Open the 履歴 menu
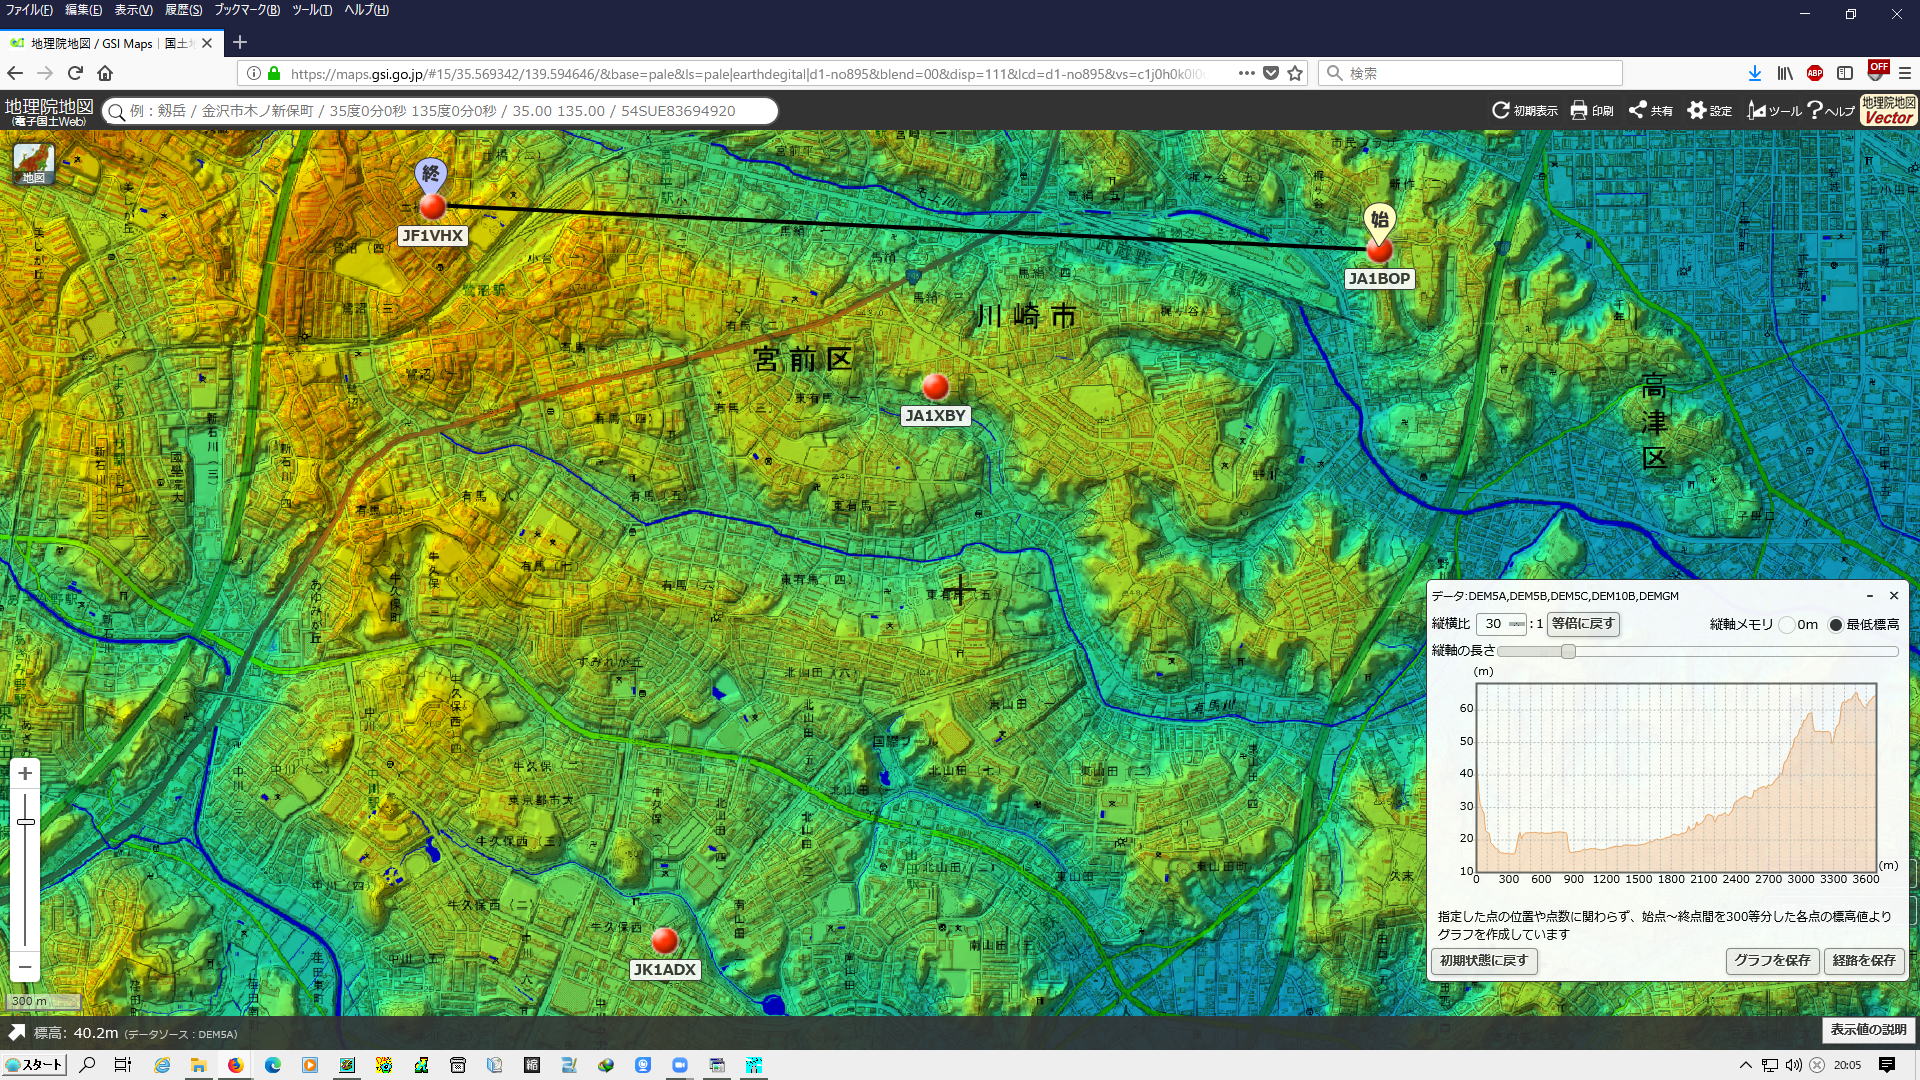This screenshot has width=1920, height=1080. (x=183, y=10)
